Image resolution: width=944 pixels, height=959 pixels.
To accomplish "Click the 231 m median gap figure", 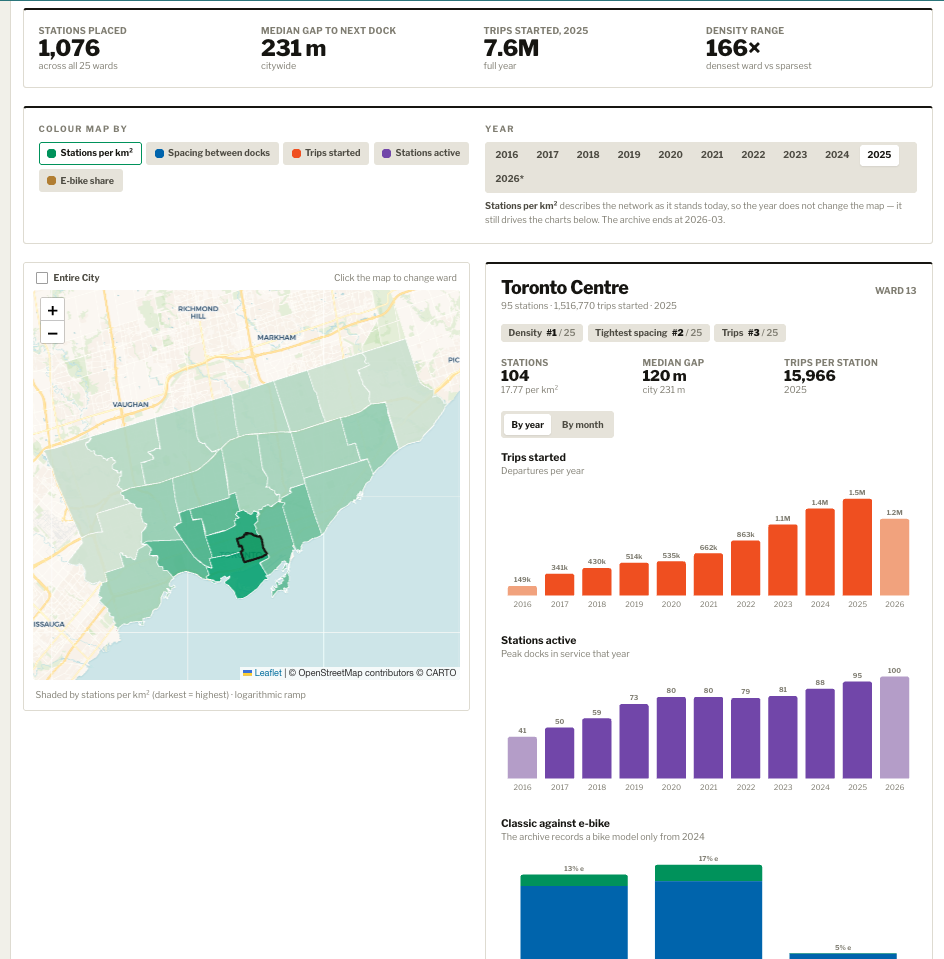I will coord(294,48).
